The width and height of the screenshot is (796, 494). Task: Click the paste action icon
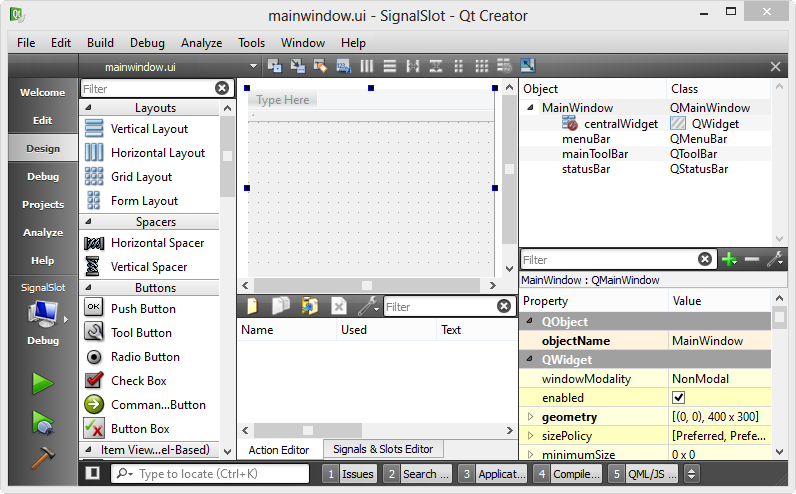(310, 306)
